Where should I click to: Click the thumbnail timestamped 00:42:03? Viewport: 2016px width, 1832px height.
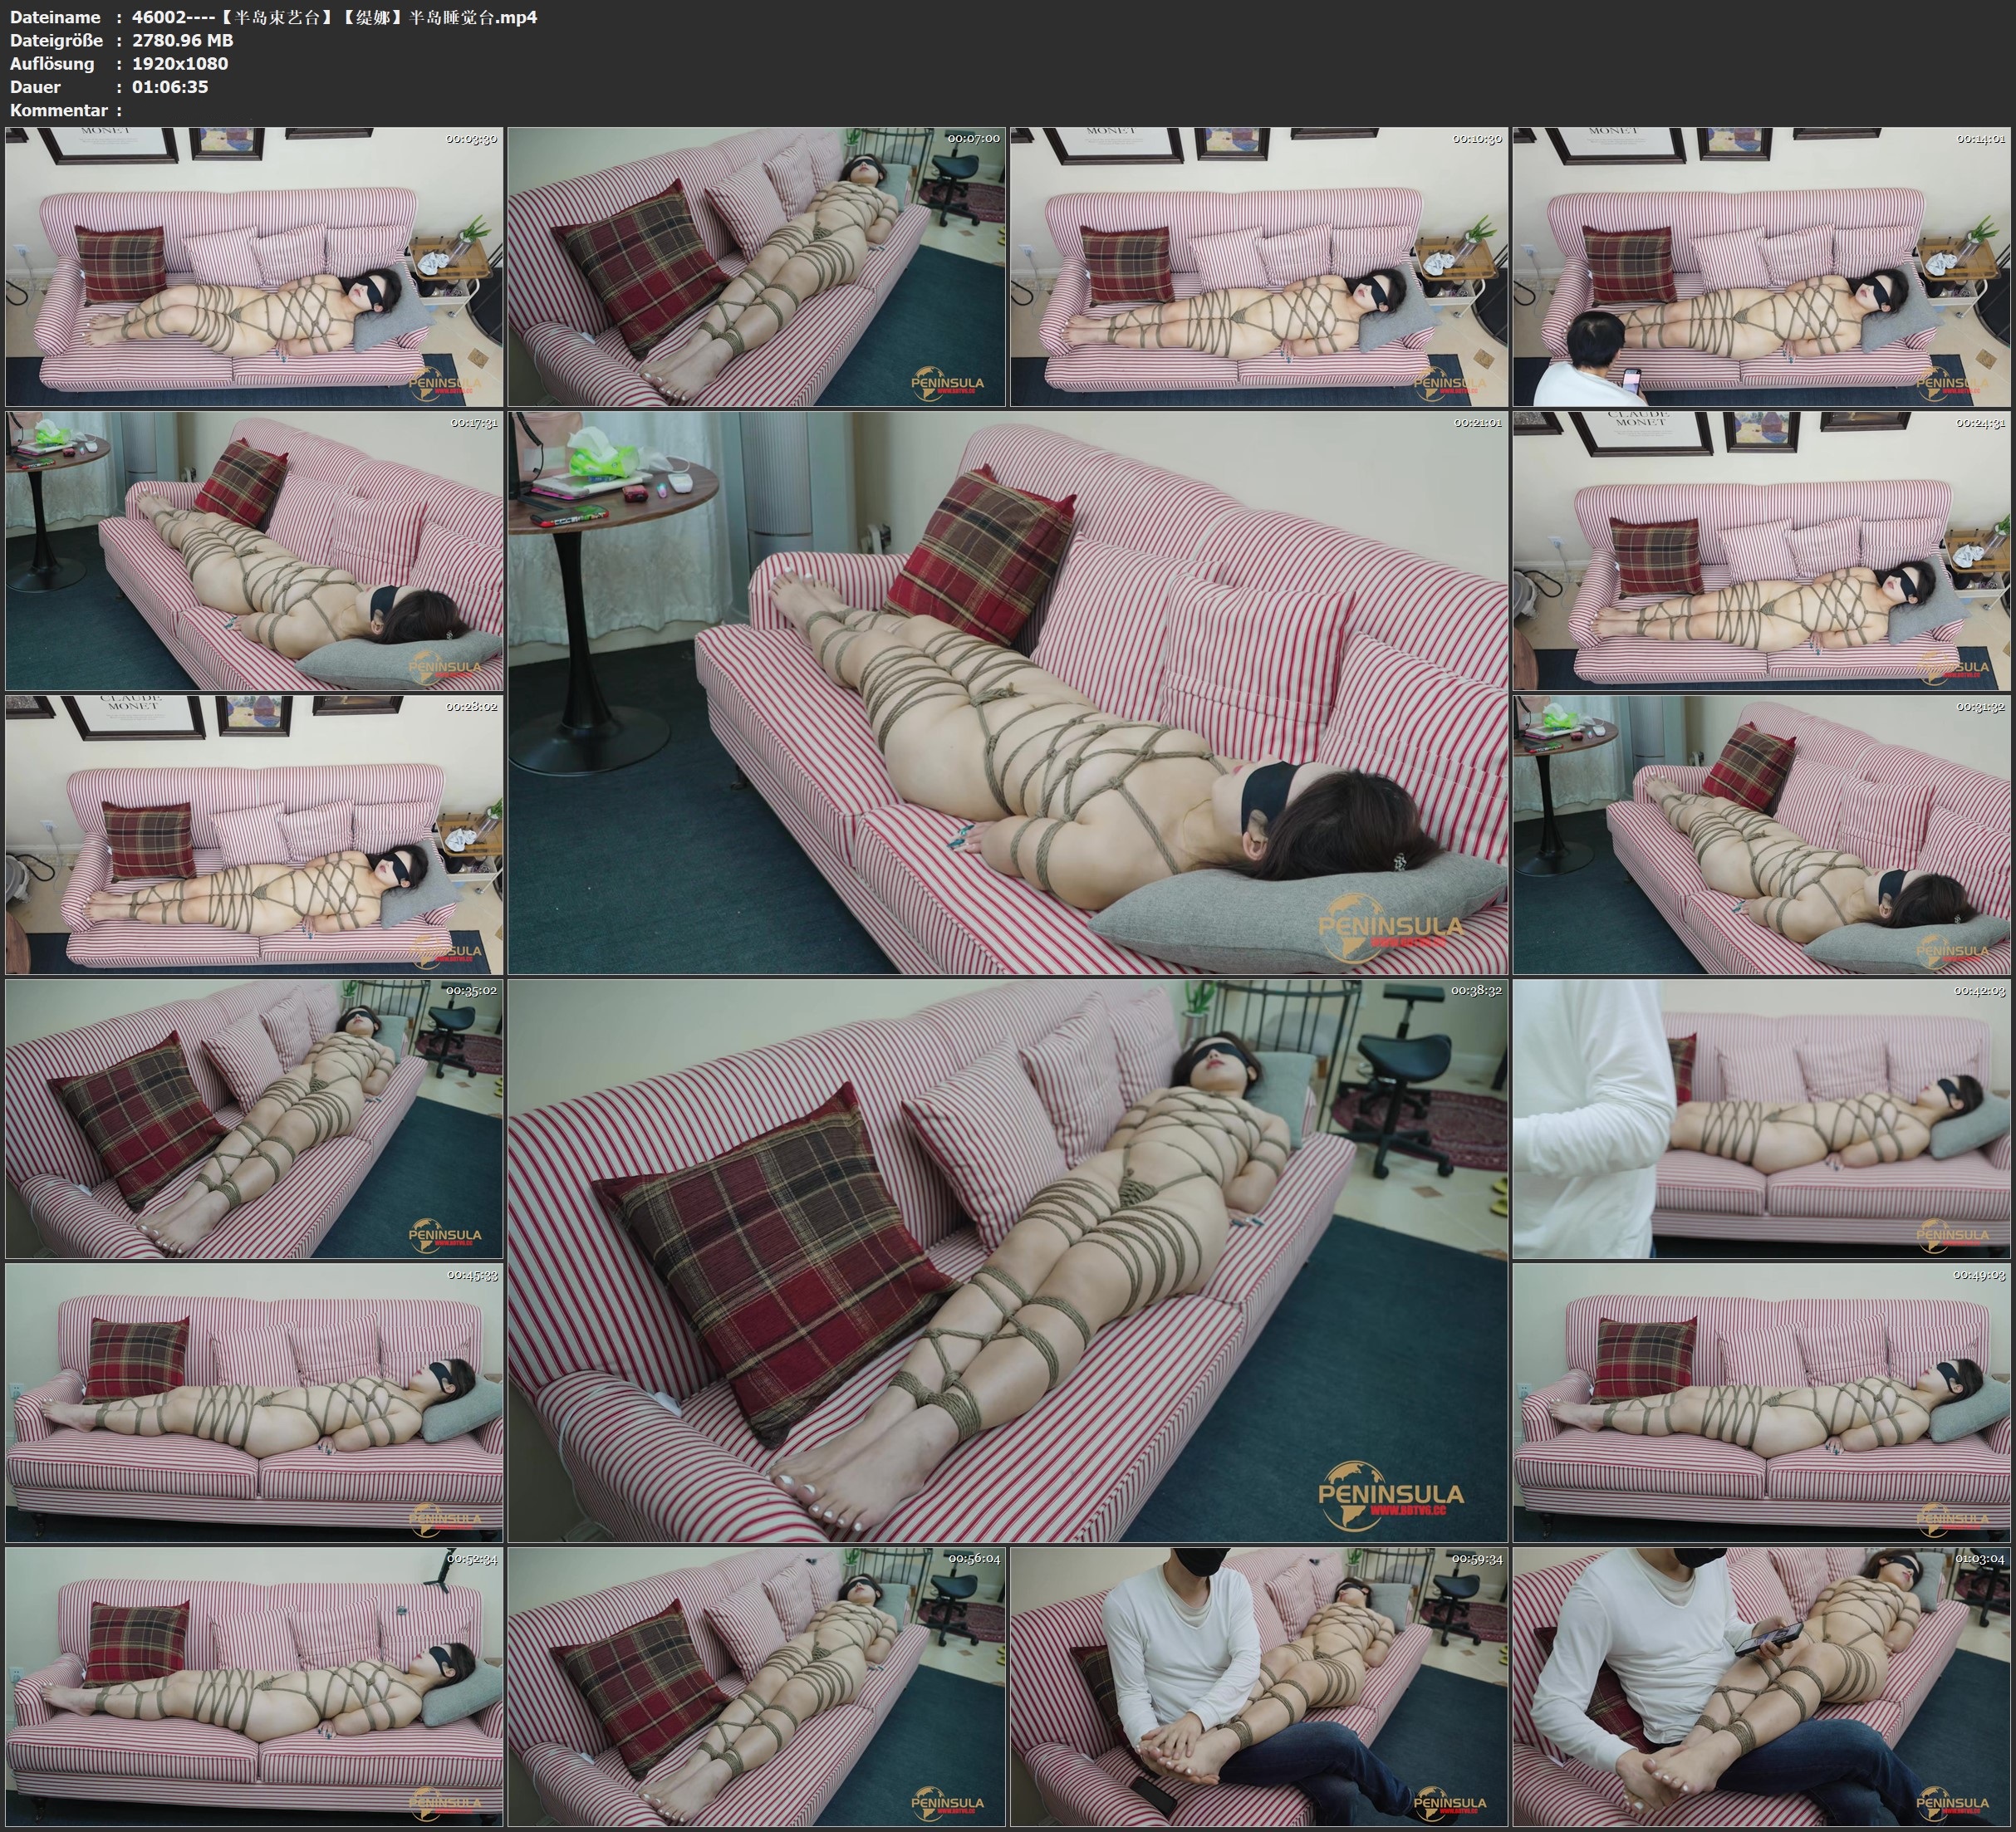pos(1761,1118)
